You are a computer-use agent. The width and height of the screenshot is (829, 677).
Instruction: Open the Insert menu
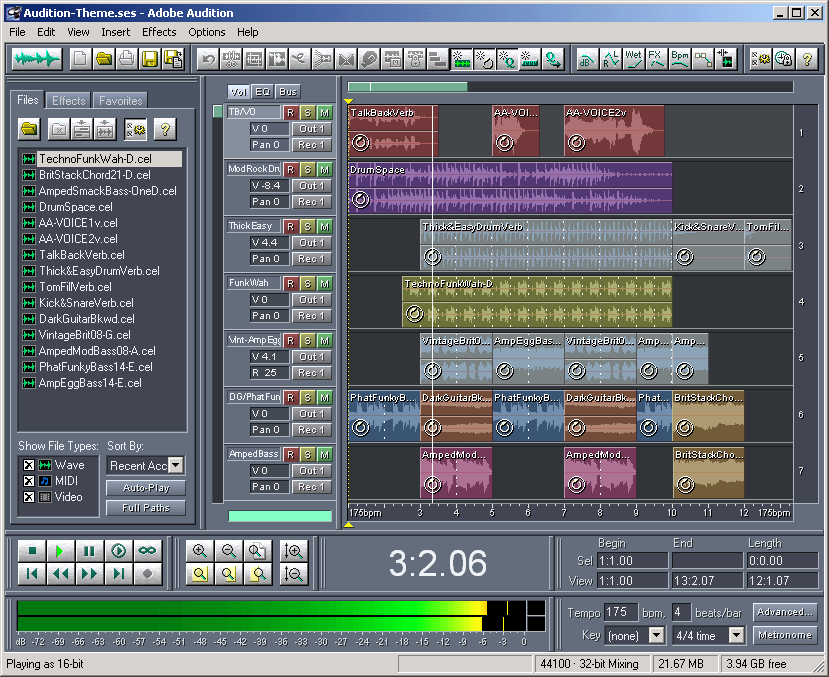[x=116, y=32]
